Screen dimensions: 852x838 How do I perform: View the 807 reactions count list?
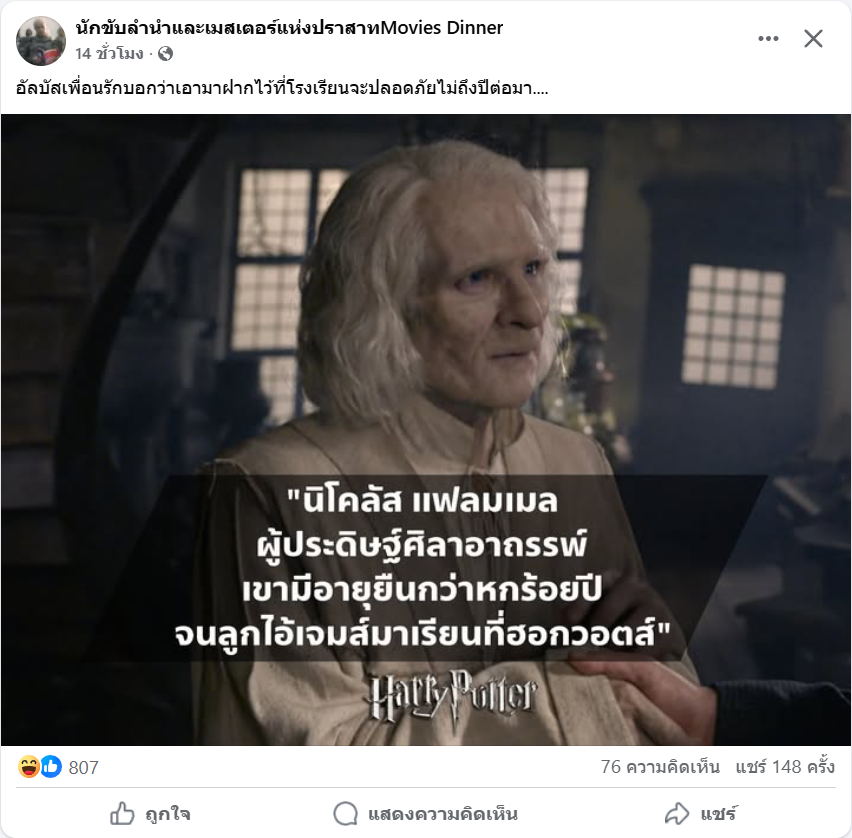click(84, 767)
